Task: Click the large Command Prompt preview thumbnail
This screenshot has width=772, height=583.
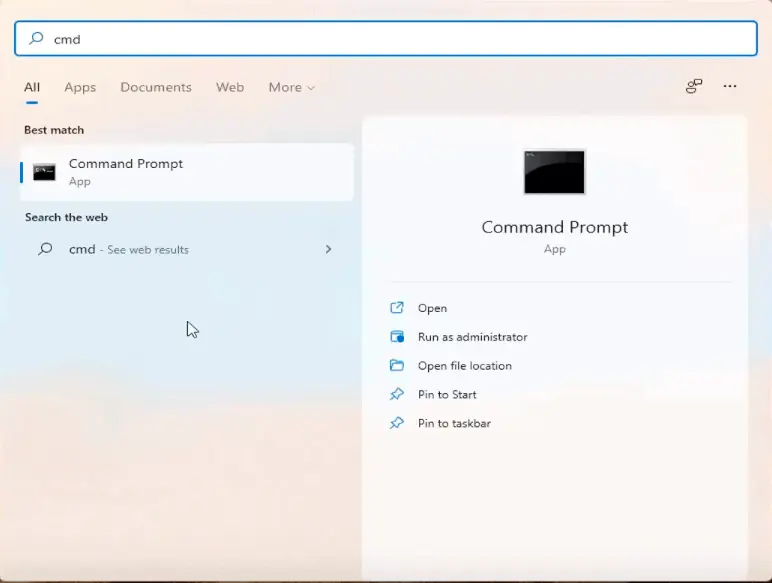Action: [x=554, y=172]
